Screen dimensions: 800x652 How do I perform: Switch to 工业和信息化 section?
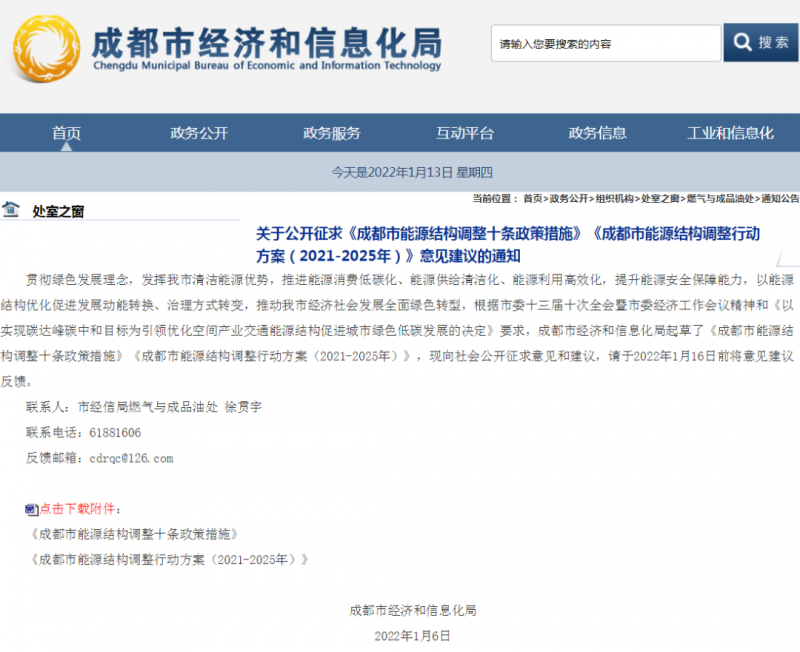coord(730,133)
